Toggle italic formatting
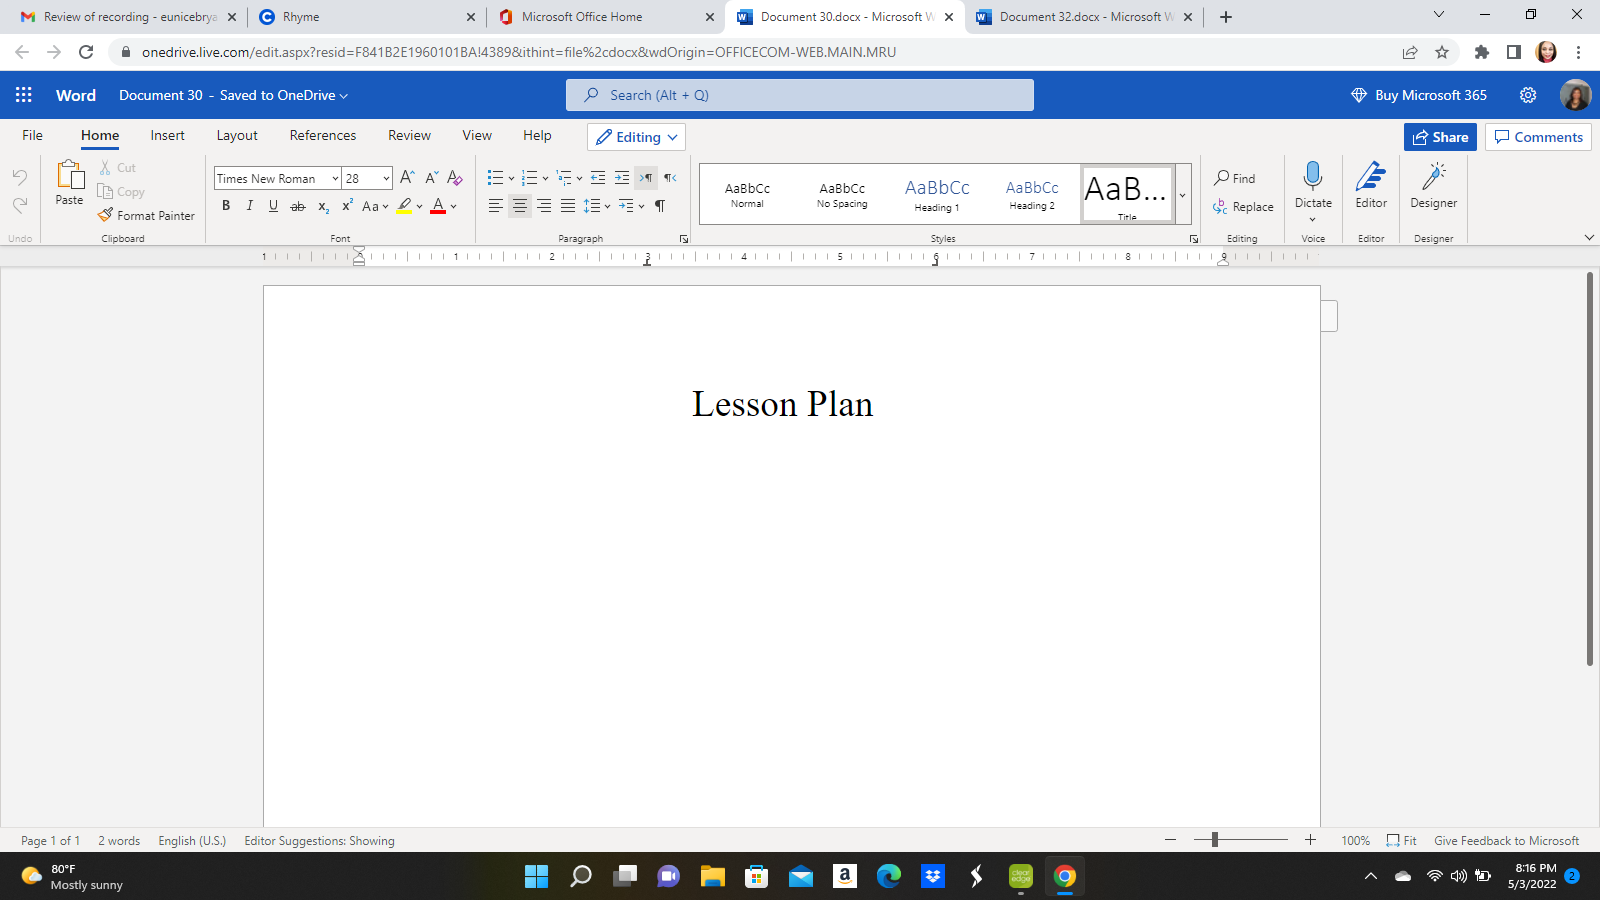 [x=250, y=206]
